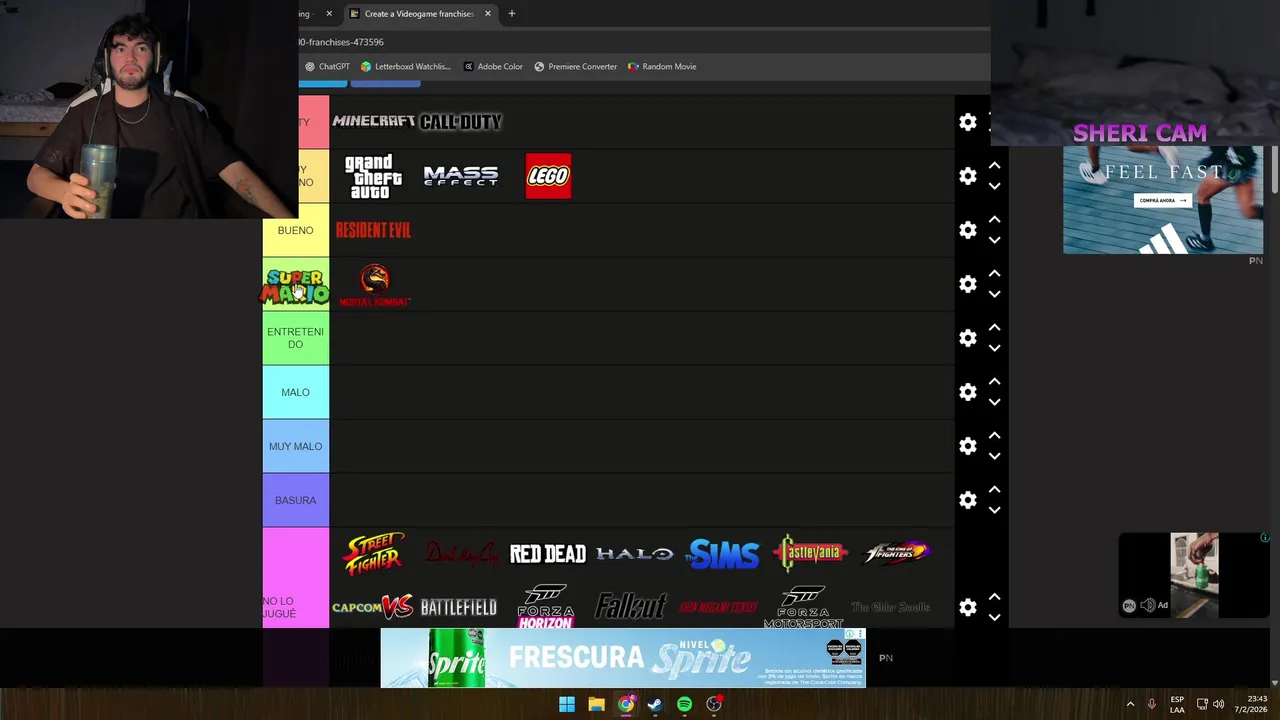
Task: Select the Street Fighter logo item
Action: [x=374, y=553]
